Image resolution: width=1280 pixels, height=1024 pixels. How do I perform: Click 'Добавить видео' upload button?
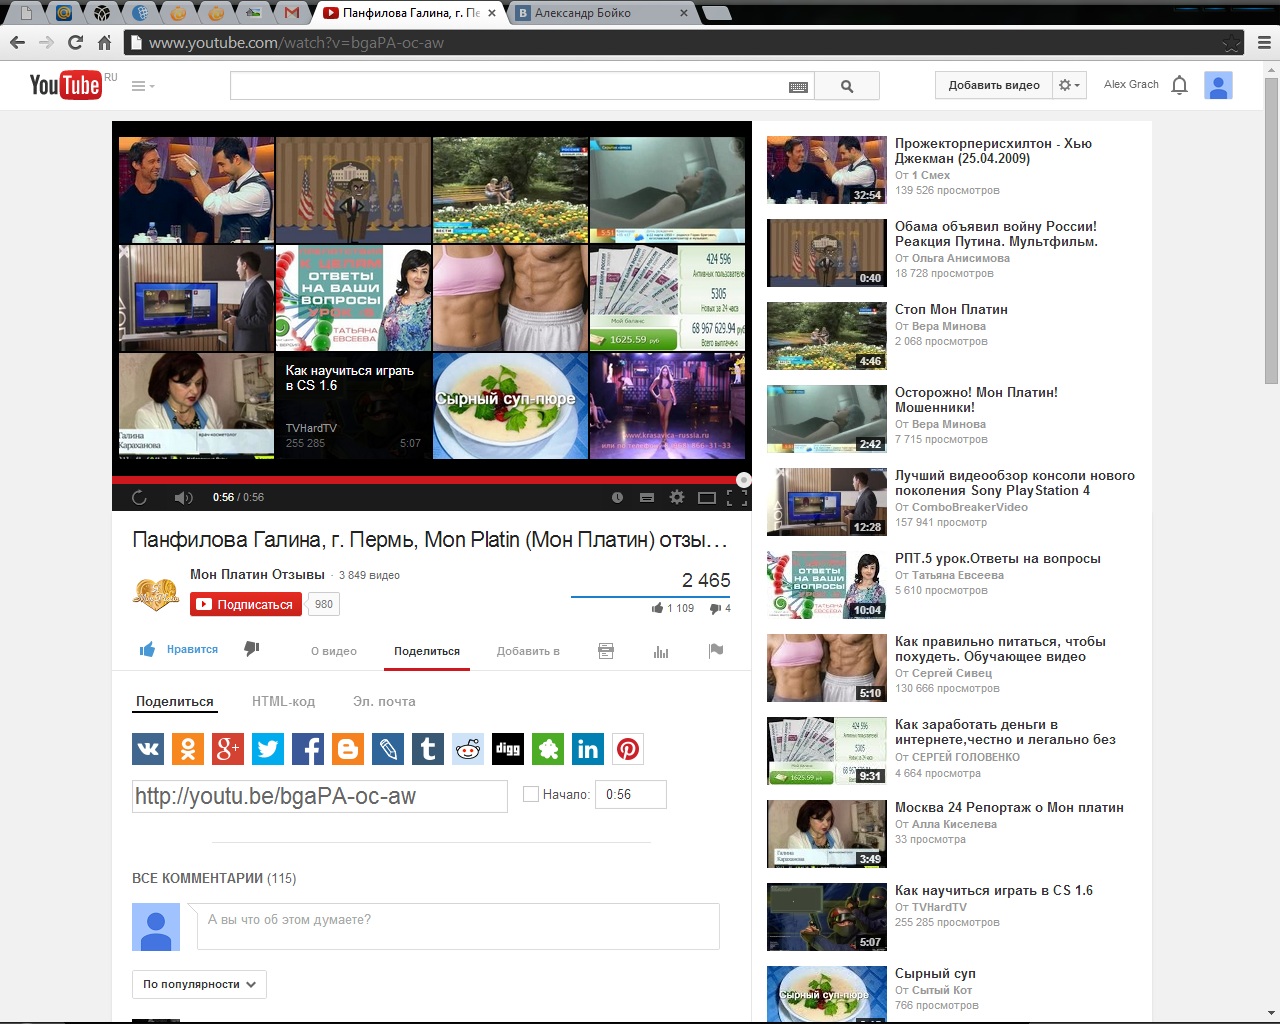point(994,85)
